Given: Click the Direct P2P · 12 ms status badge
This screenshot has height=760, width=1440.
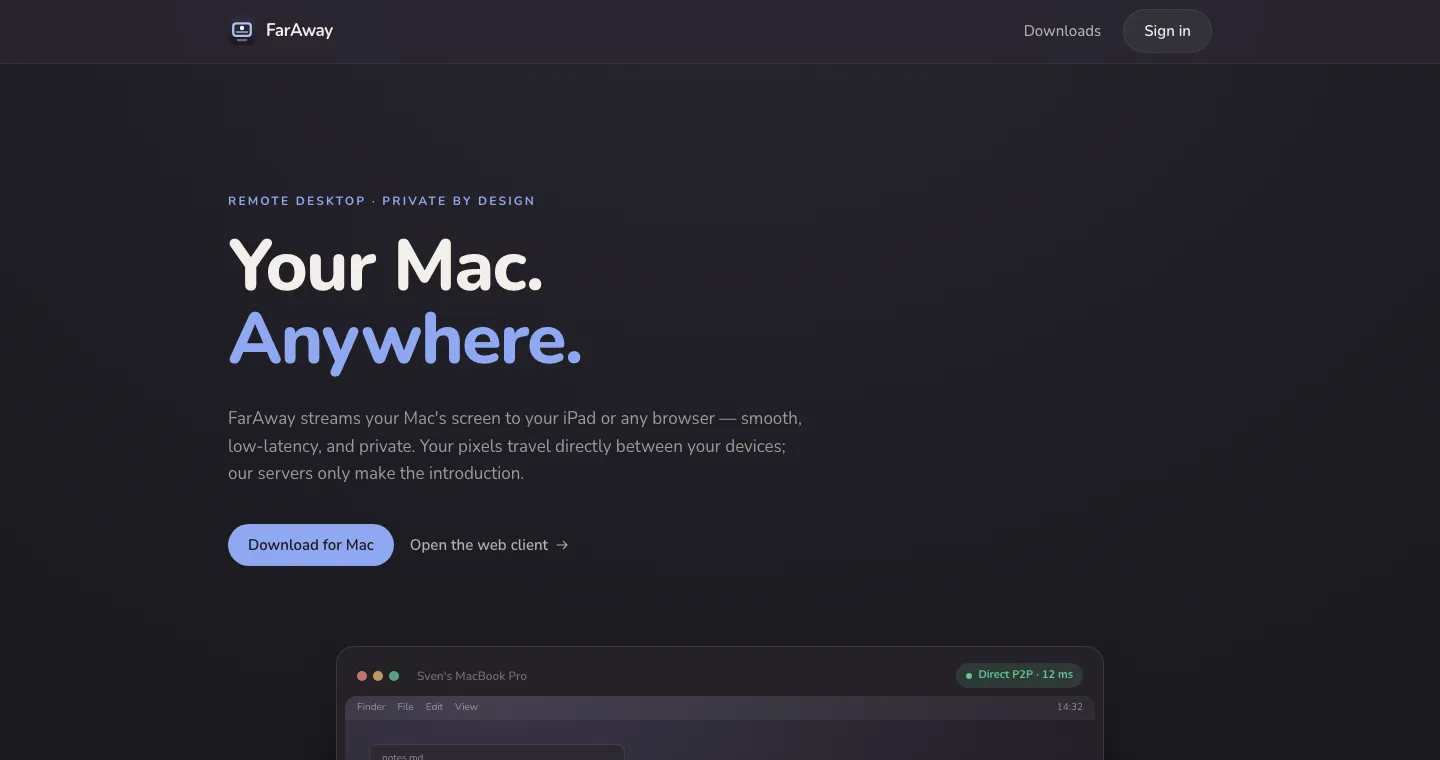Looking at the screenshot, I should point(1019,675).
